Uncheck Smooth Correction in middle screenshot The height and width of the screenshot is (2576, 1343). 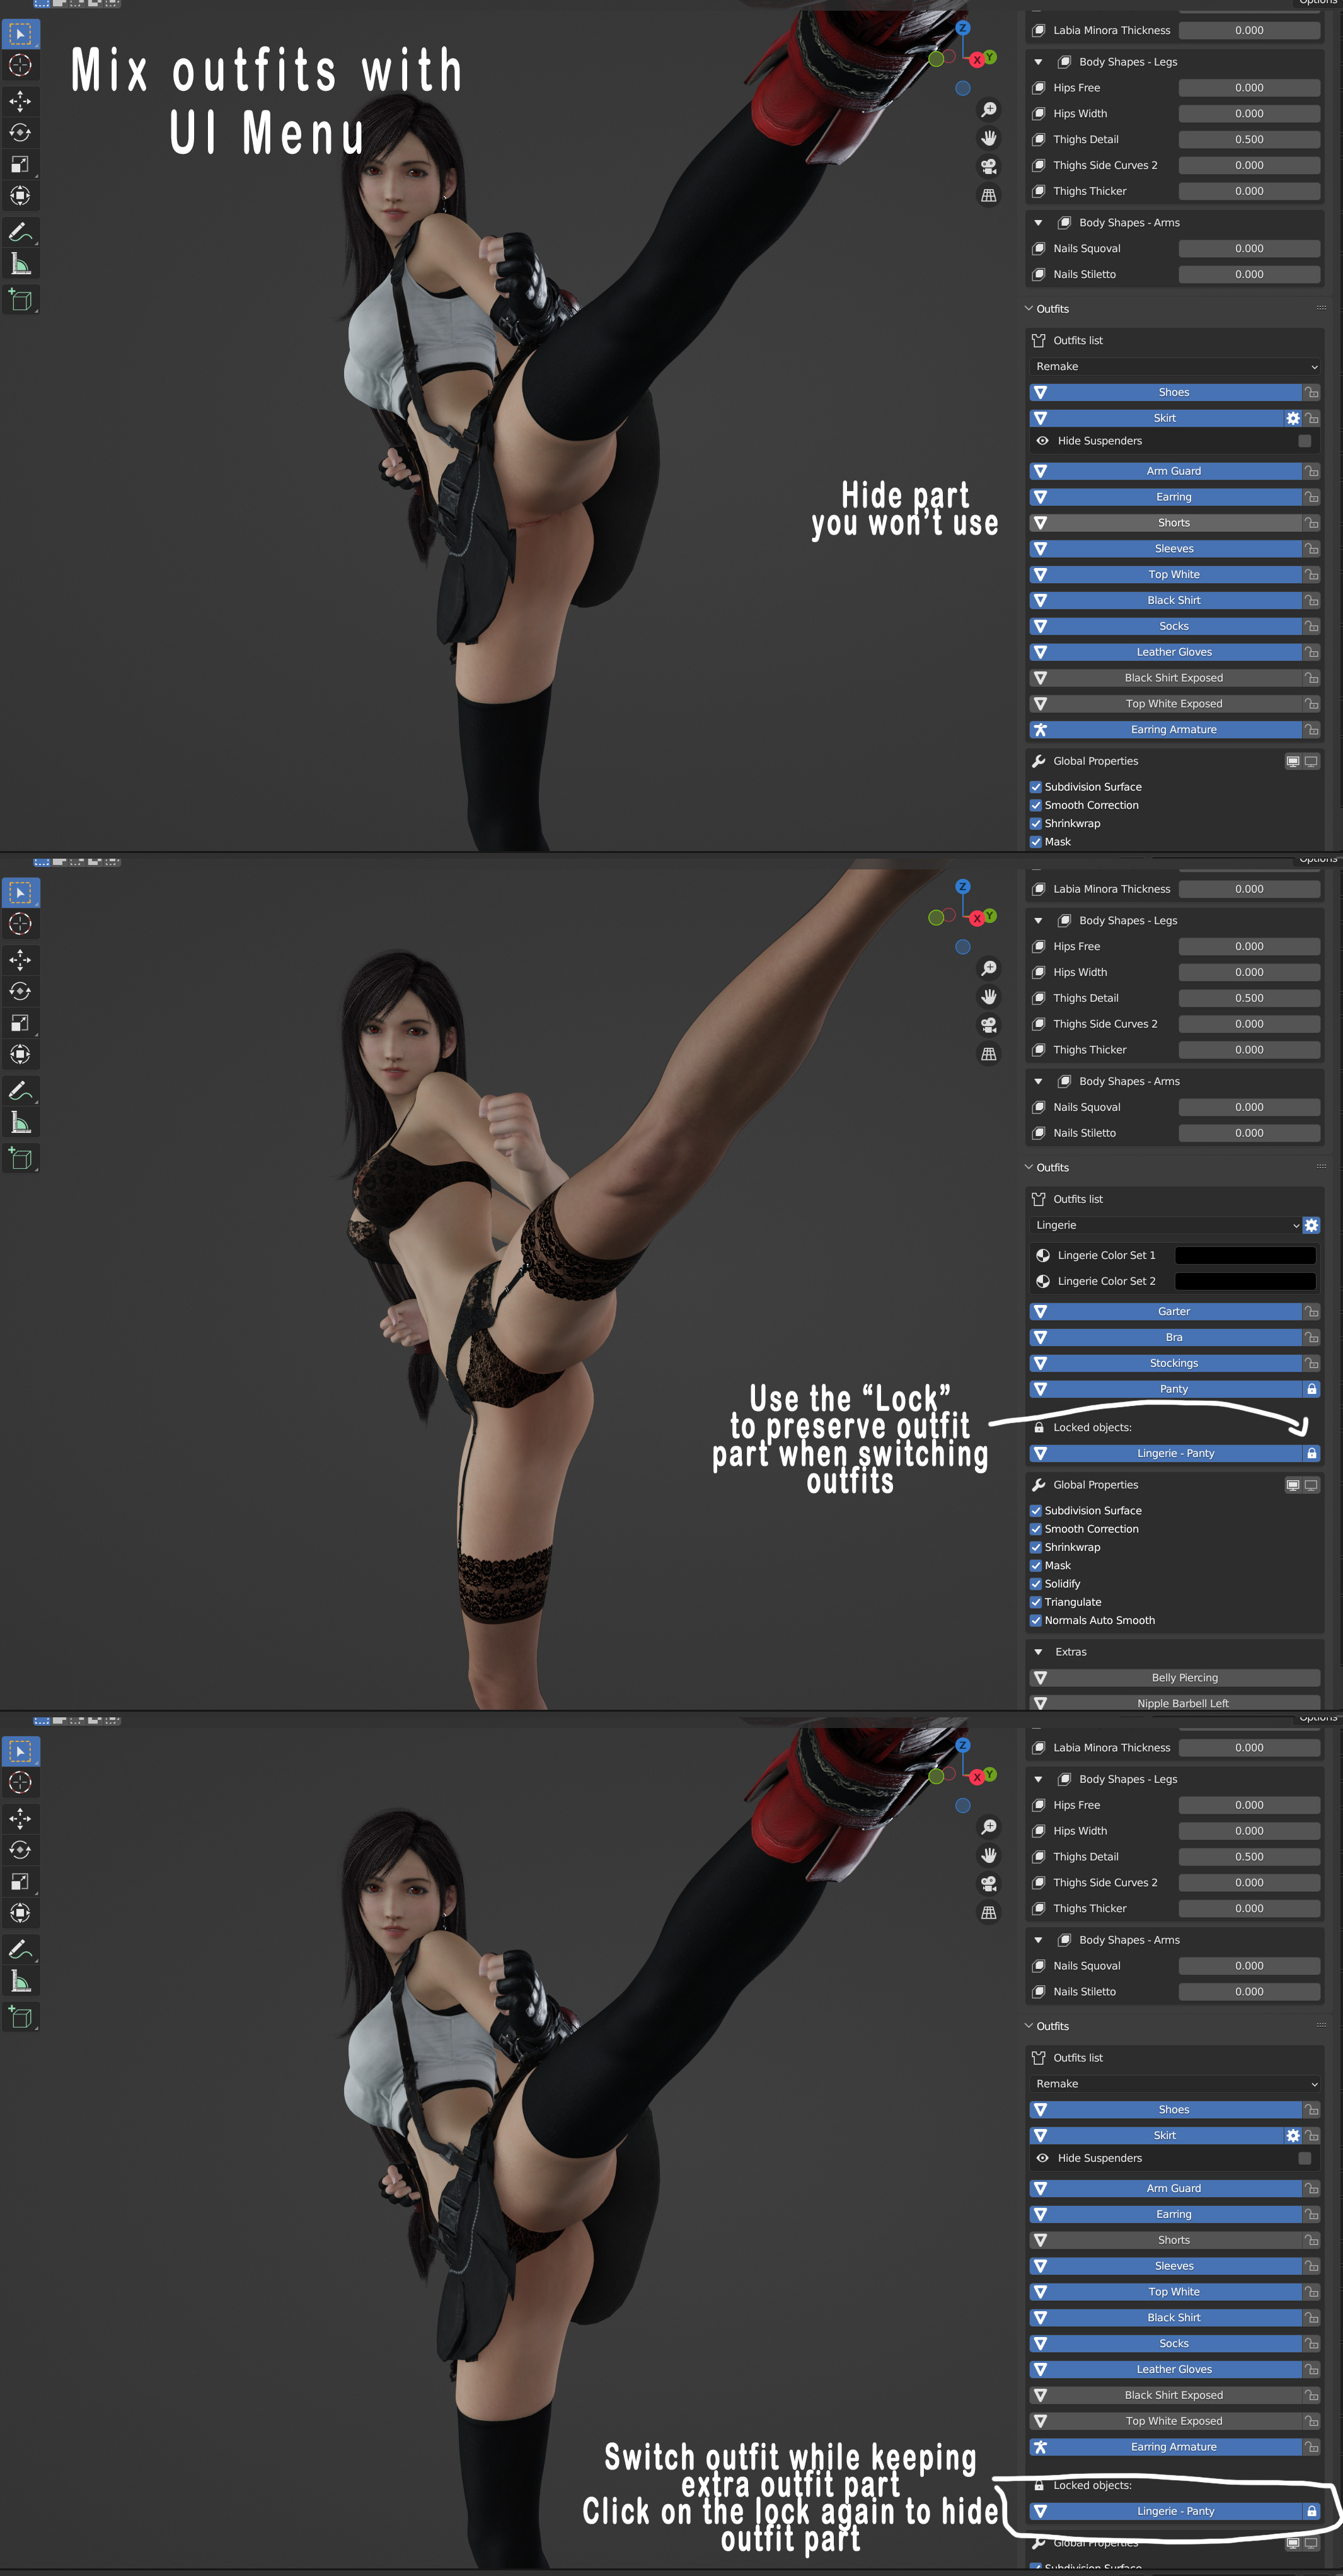pos(1036,1529)
